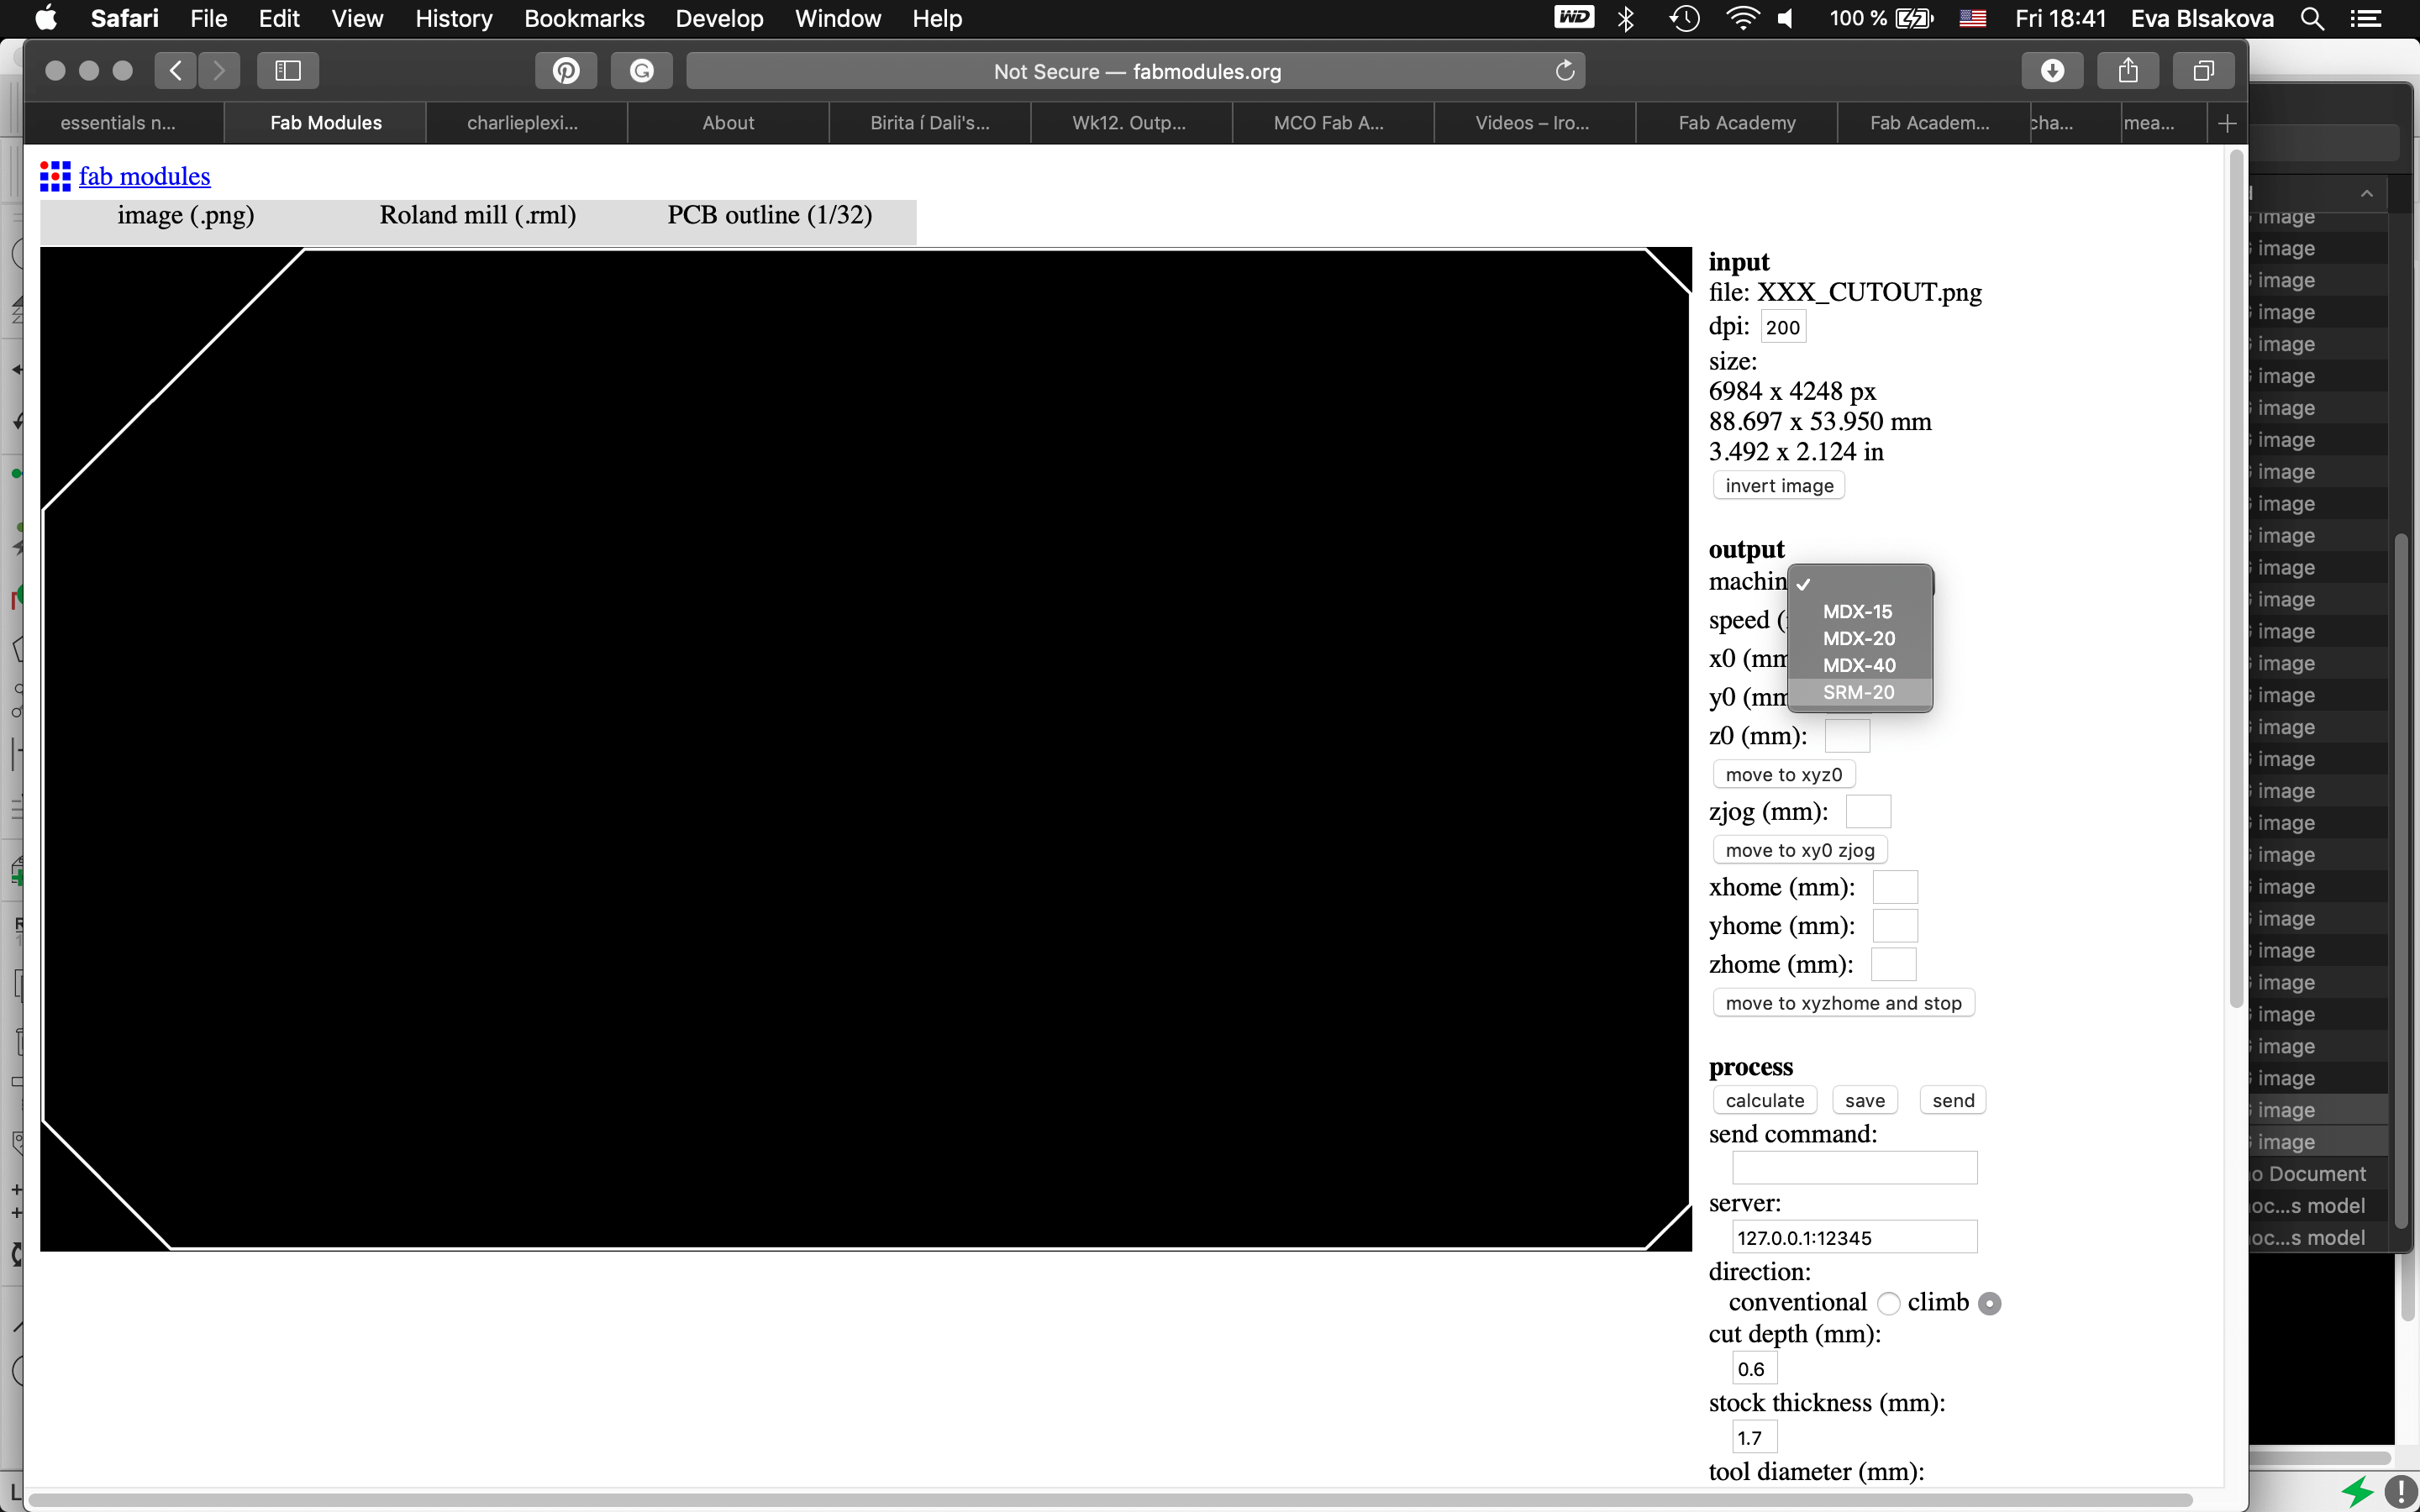Choose MDX-40 from machine list

[1858, 665]
